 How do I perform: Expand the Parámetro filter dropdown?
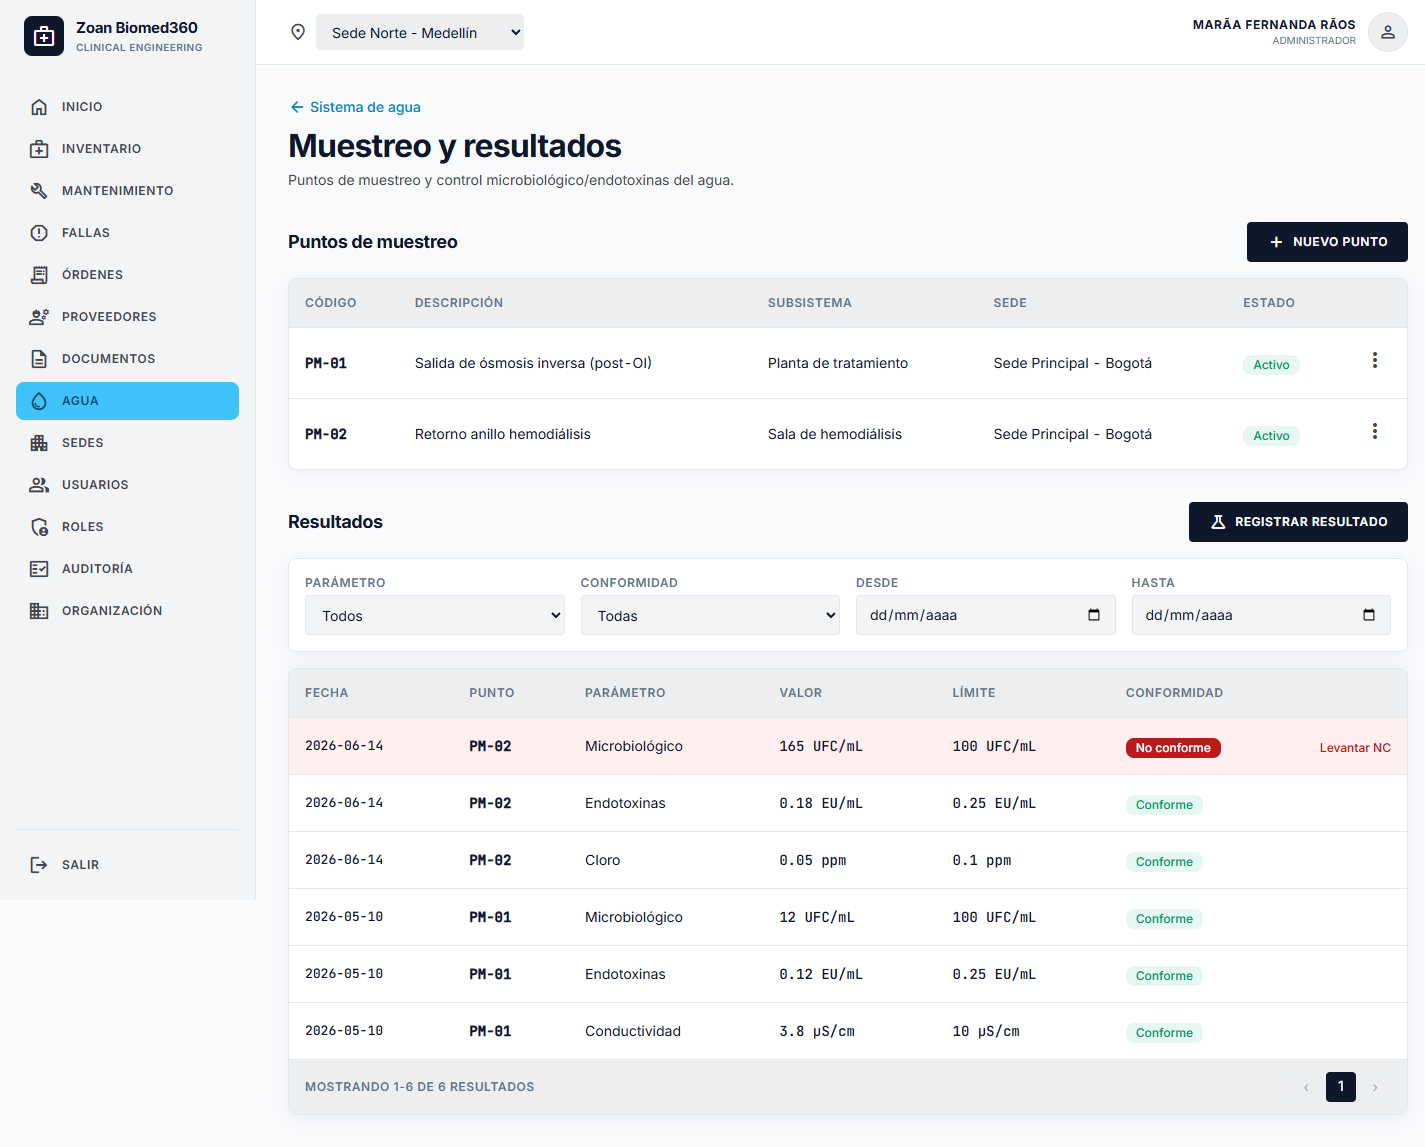(x=435, y=615)
